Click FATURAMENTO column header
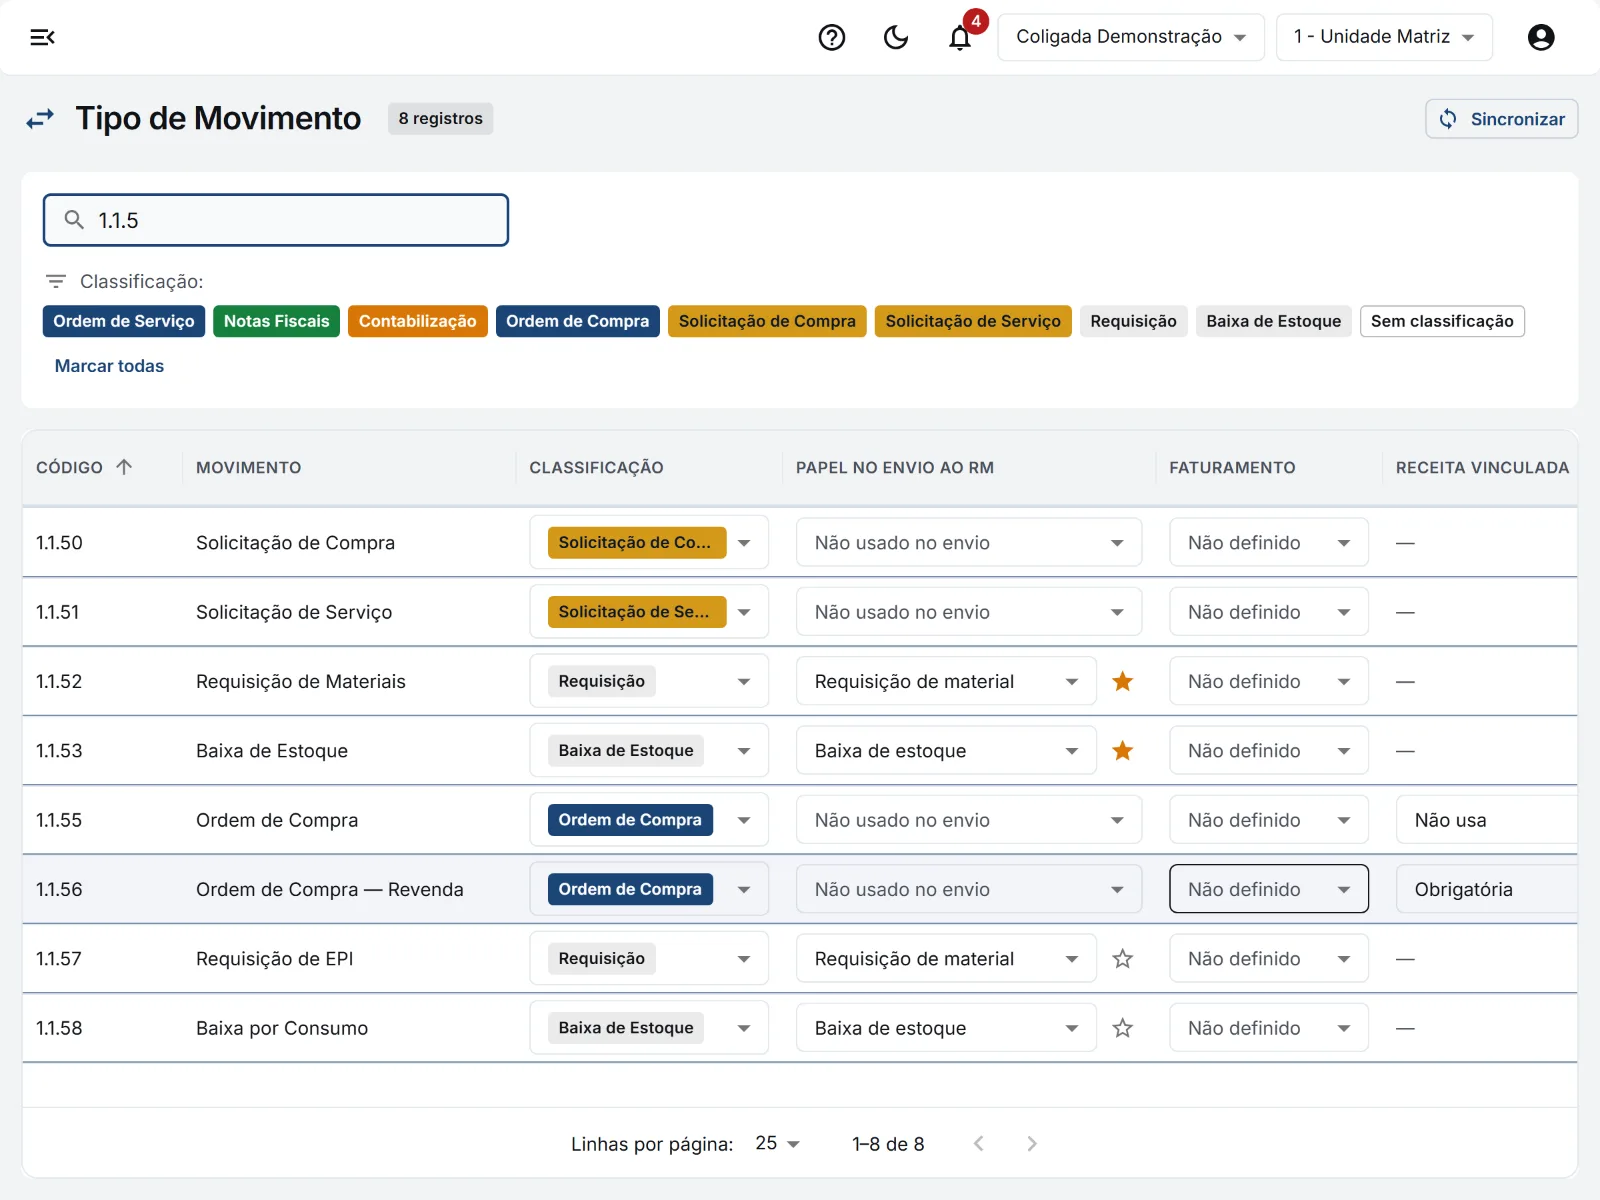The width and height of the screenshot is (1600, 1200). 1232,467
